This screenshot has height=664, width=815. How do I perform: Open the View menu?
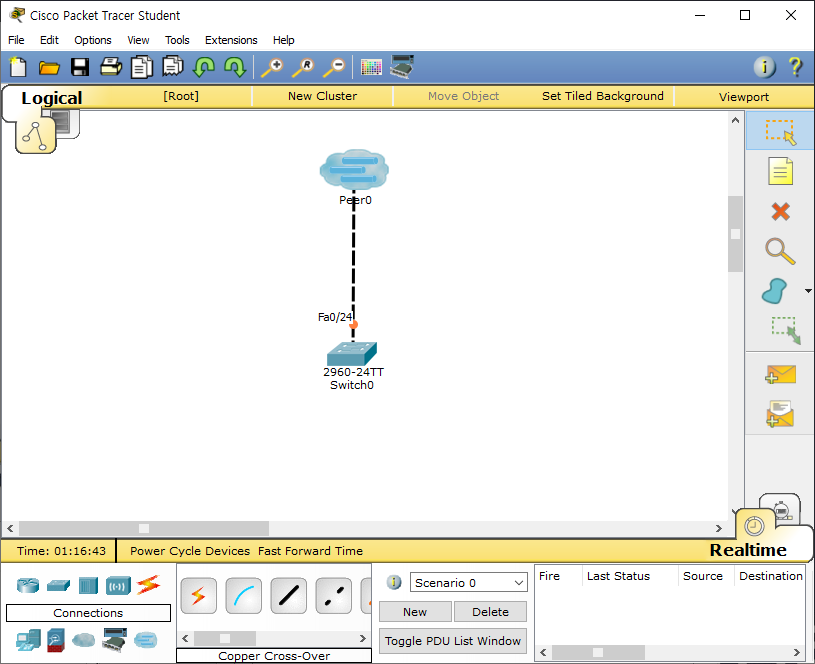(138, 40)
